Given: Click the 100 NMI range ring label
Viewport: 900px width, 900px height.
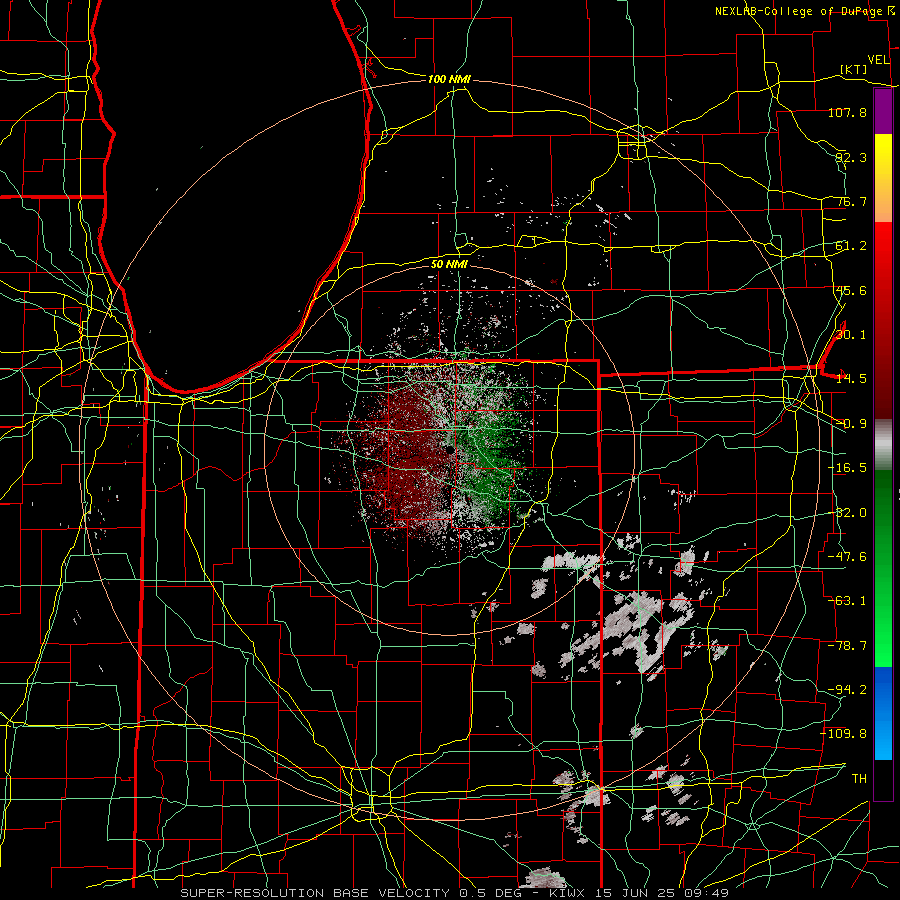Looking at the screenshot, I should [x=449, y=79].
